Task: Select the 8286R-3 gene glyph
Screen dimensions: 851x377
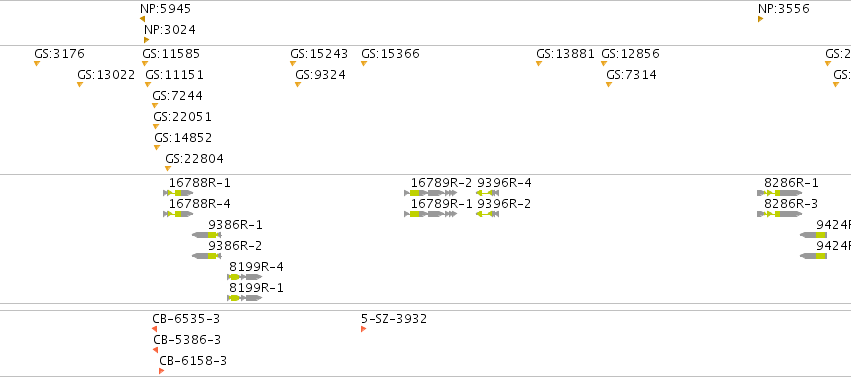Action: click(x=780, y=214)
